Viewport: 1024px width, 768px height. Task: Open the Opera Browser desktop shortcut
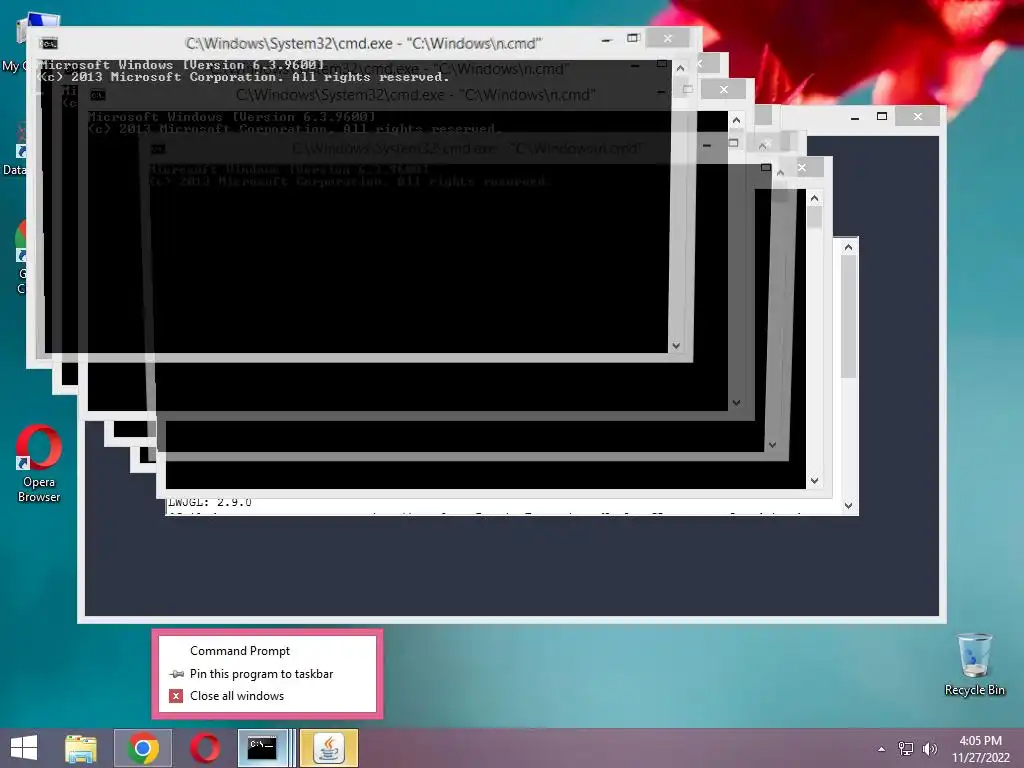tap(39, 464)
